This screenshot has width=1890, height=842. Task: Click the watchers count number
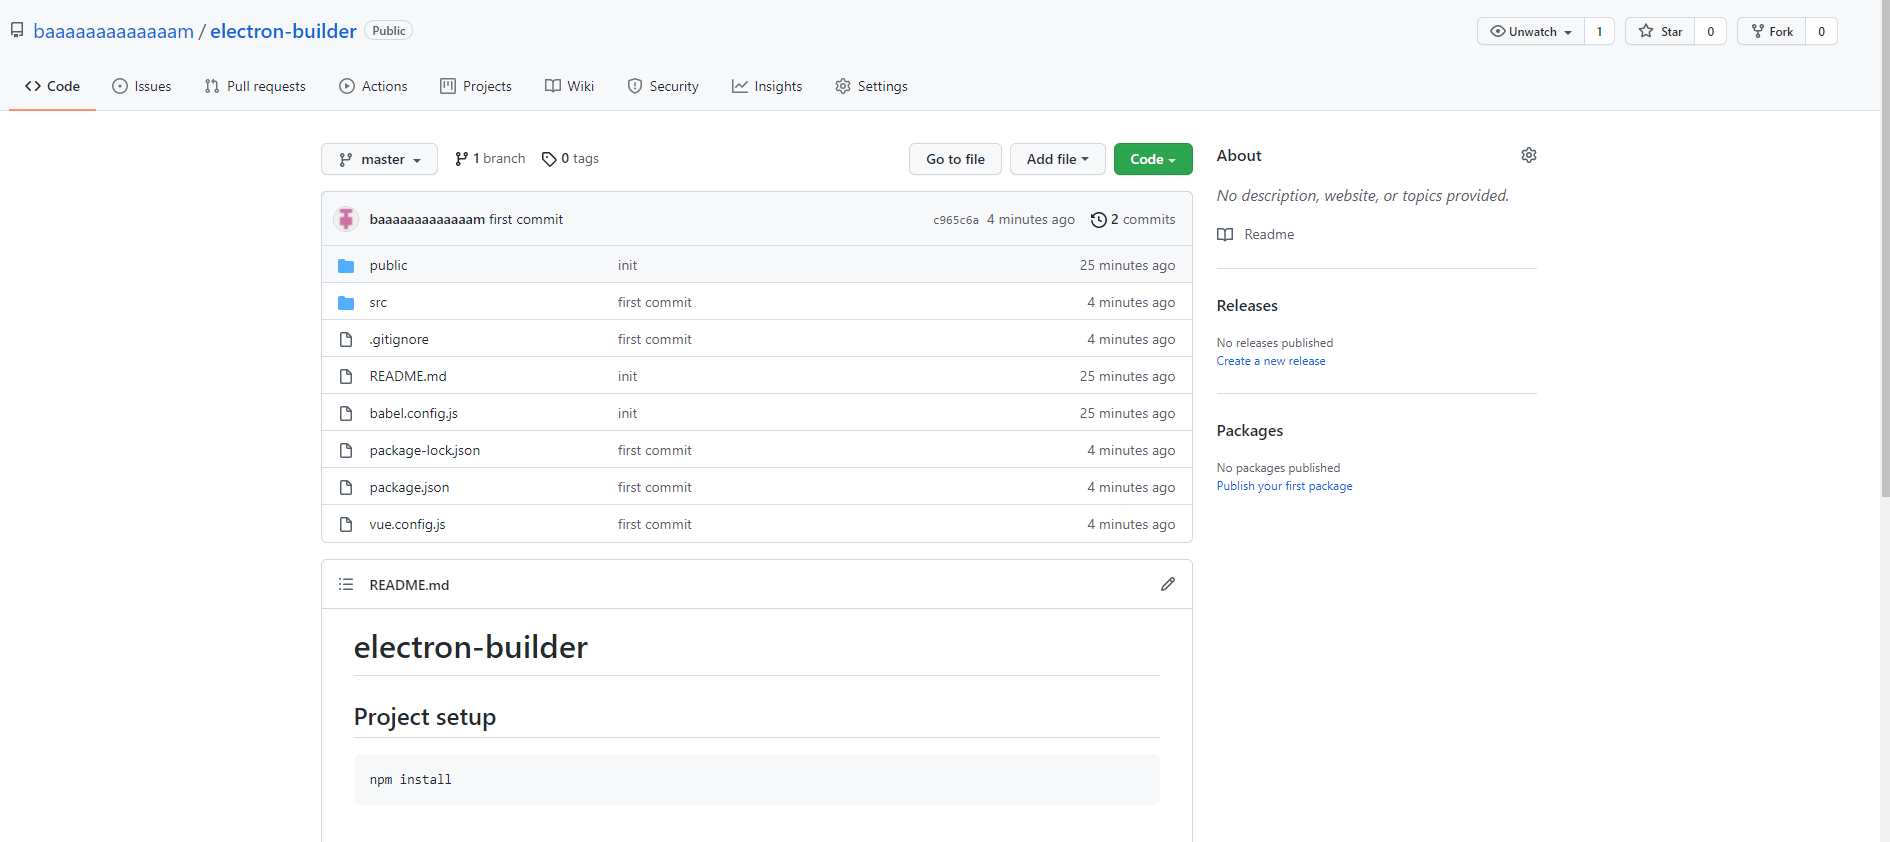(1599, 31)
